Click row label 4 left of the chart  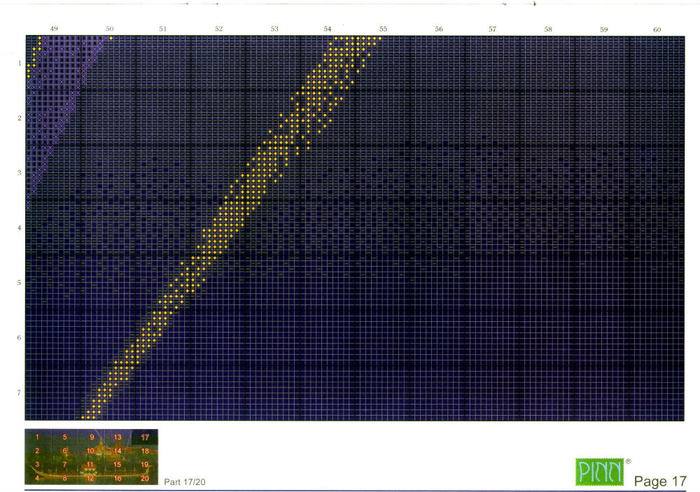(x=19, y=228)
